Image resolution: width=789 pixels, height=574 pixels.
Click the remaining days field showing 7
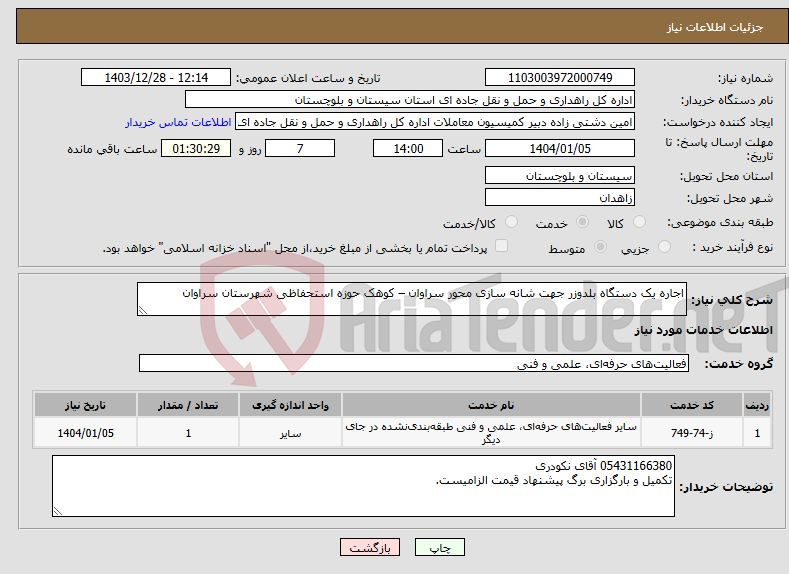[300, 148]
